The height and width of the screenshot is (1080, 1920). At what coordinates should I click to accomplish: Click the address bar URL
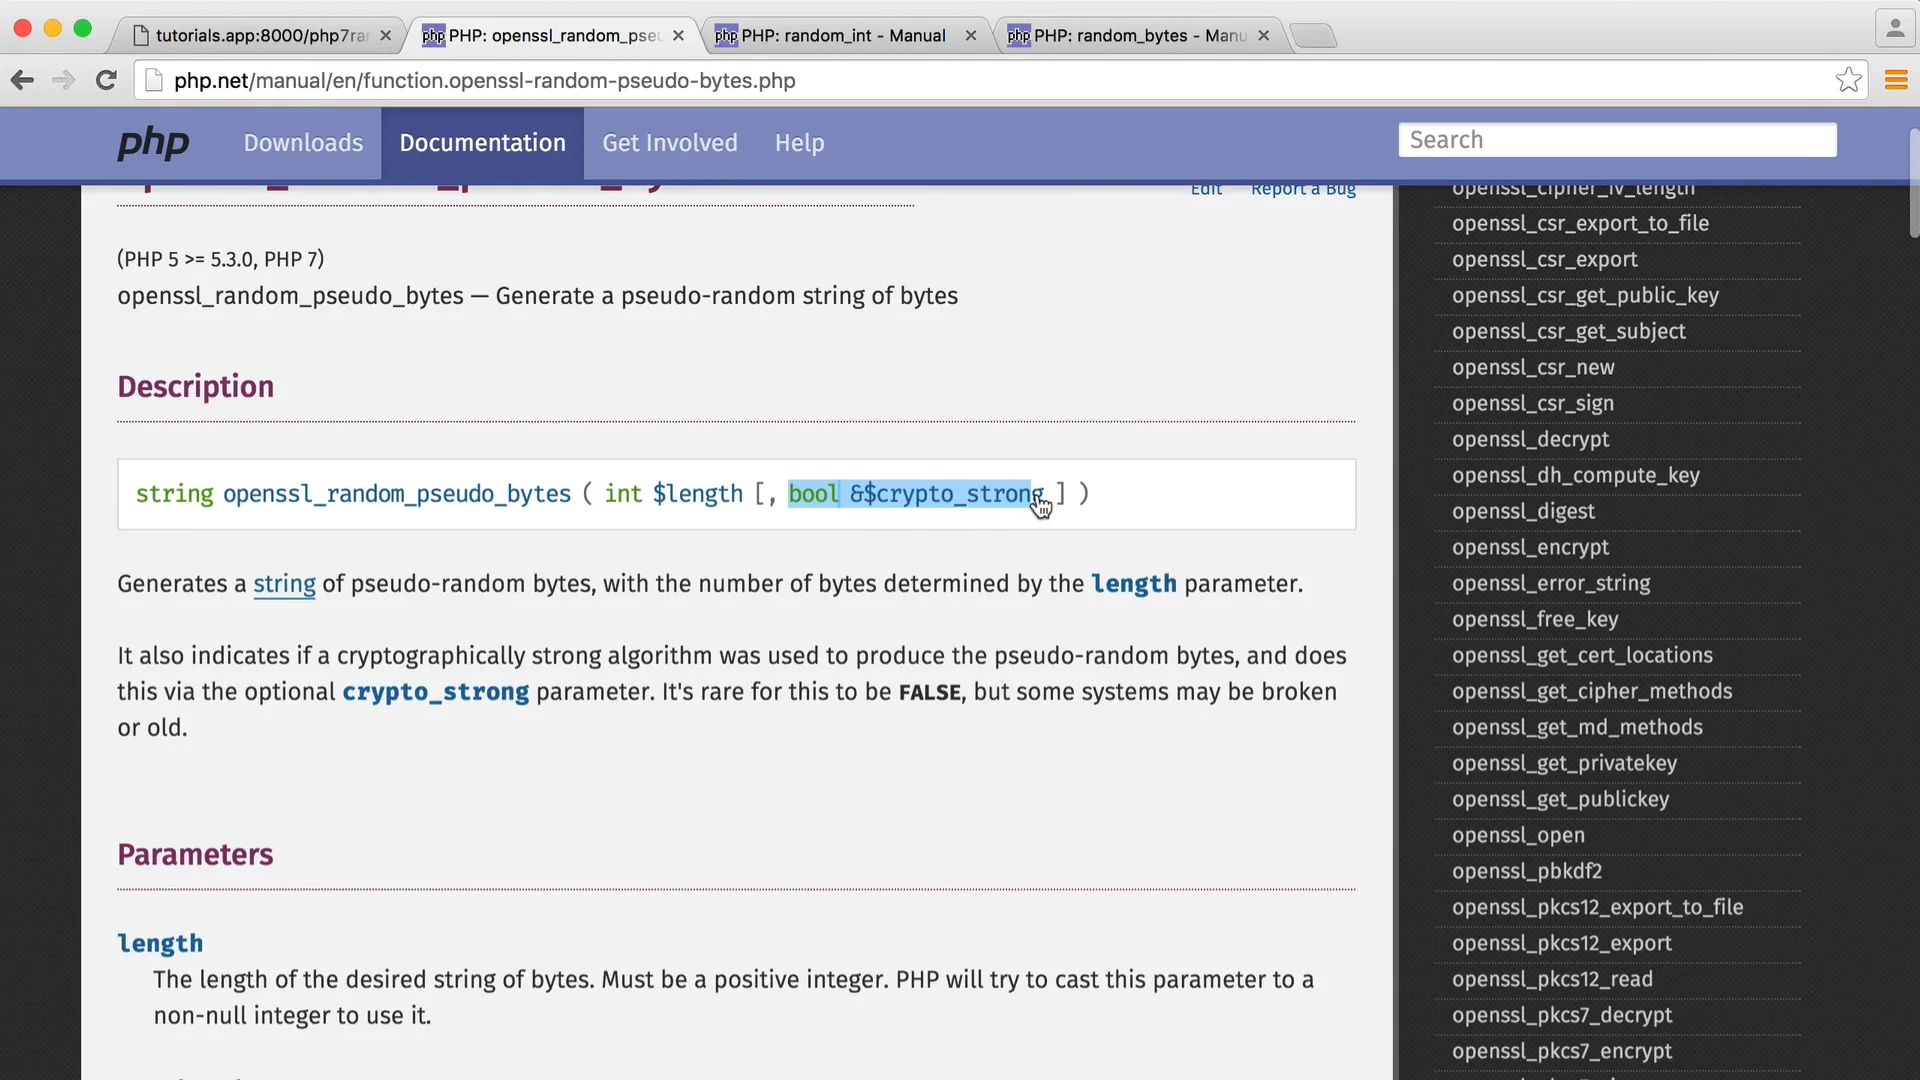coord(485,80)
